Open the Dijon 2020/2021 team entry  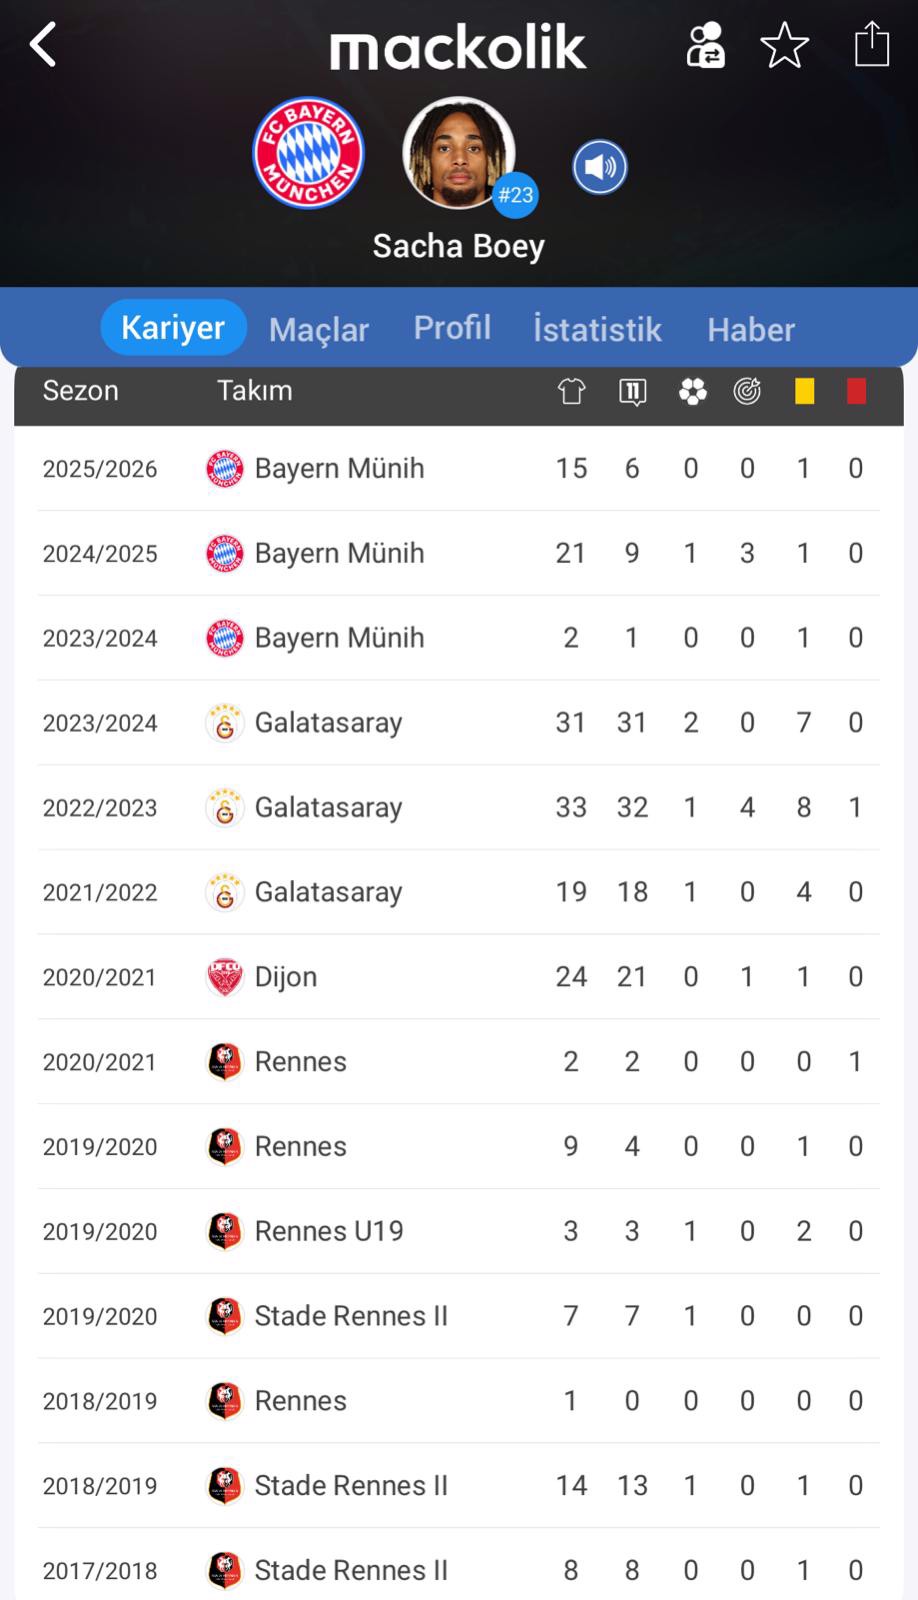coord(286,977)
